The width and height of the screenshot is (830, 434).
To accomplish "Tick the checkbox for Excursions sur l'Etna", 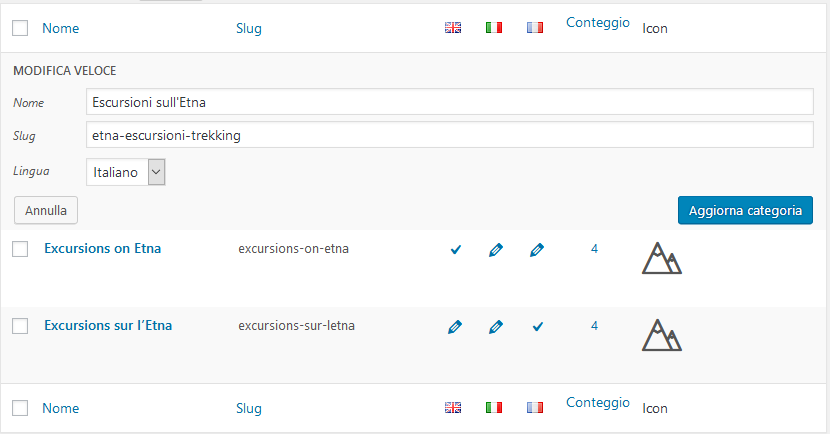I will (x=20, y=326).
